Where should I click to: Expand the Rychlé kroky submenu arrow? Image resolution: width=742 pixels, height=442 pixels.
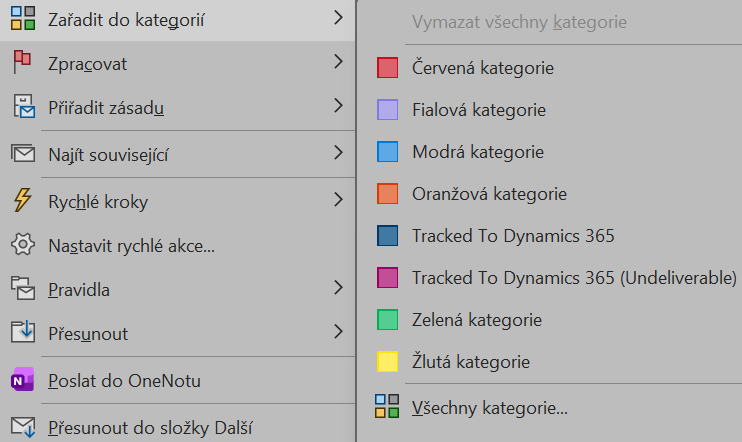click(339, 200)
